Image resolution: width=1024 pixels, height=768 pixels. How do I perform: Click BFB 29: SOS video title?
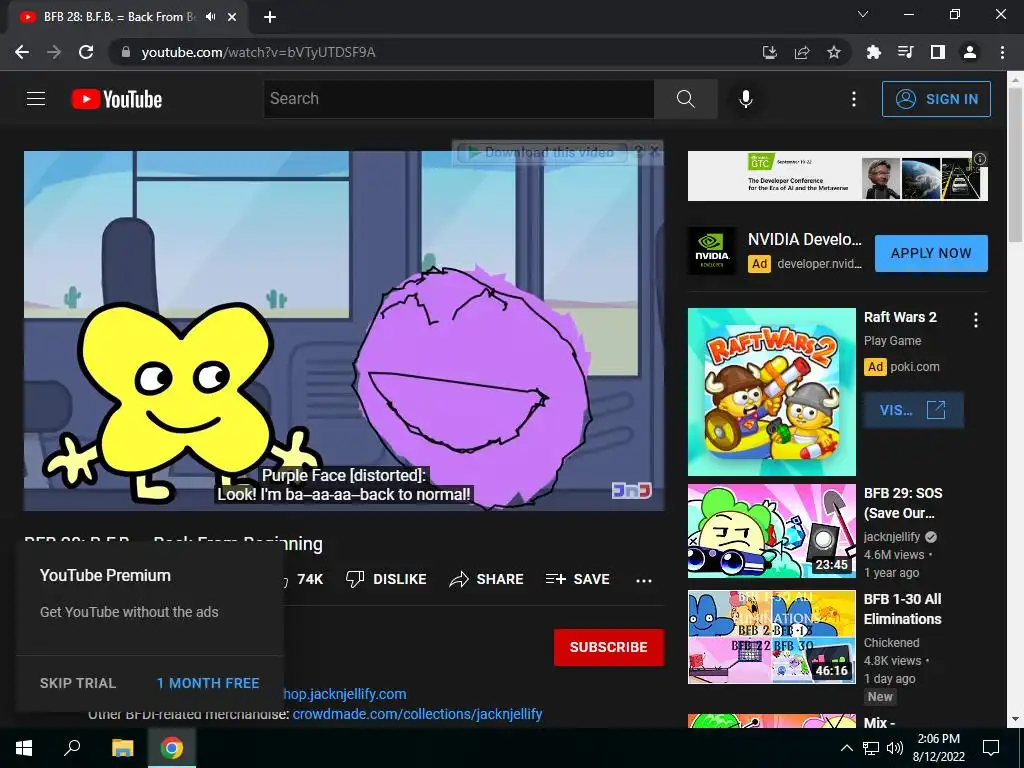[x=903, y=503]
